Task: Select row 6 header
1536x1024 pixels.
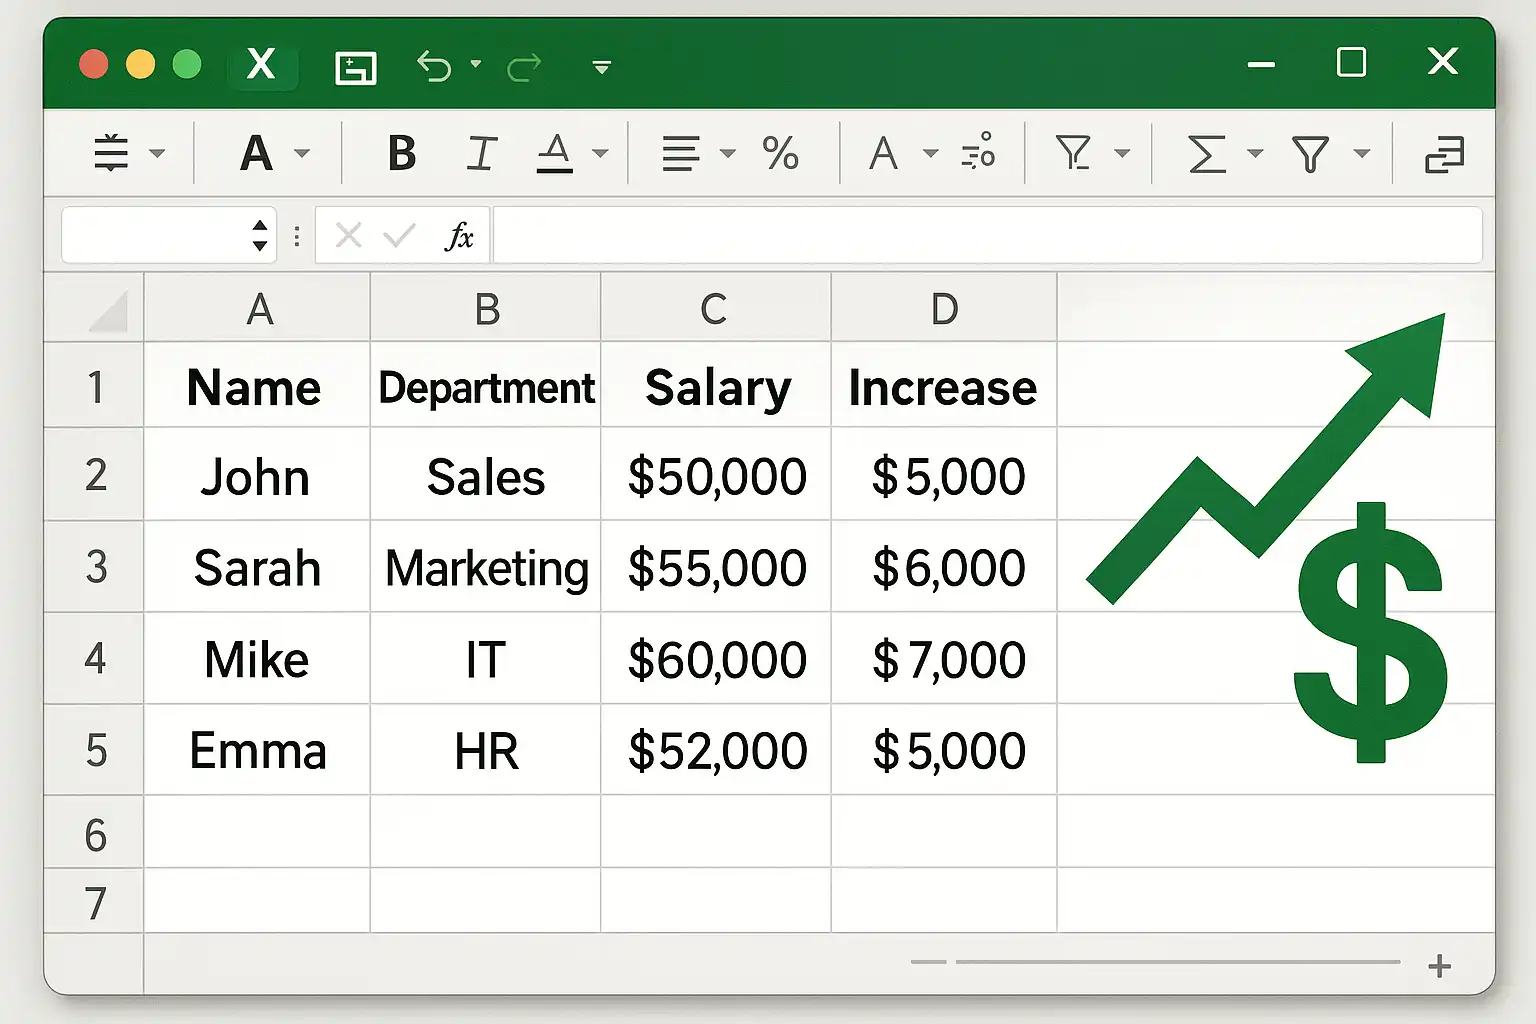Action: (95, 833)
